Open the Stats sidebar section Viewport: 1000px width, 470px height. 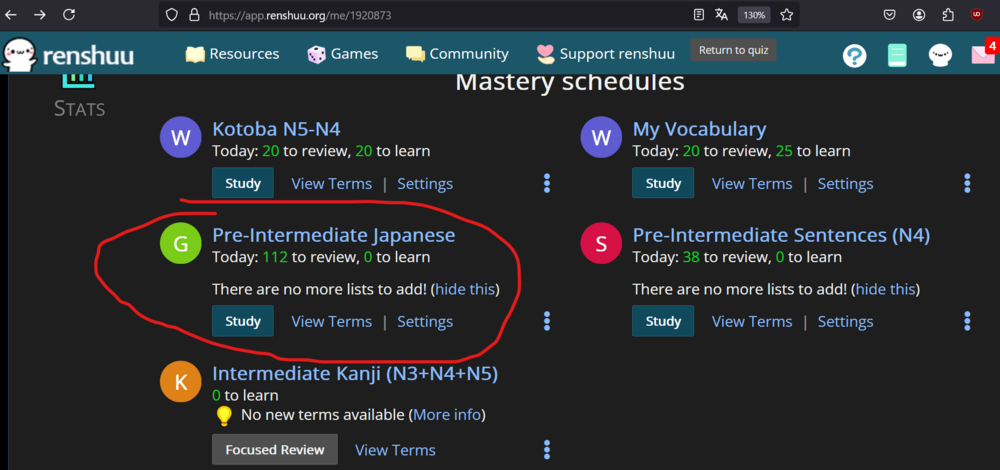pyautogui.click(x=80, y=96)
